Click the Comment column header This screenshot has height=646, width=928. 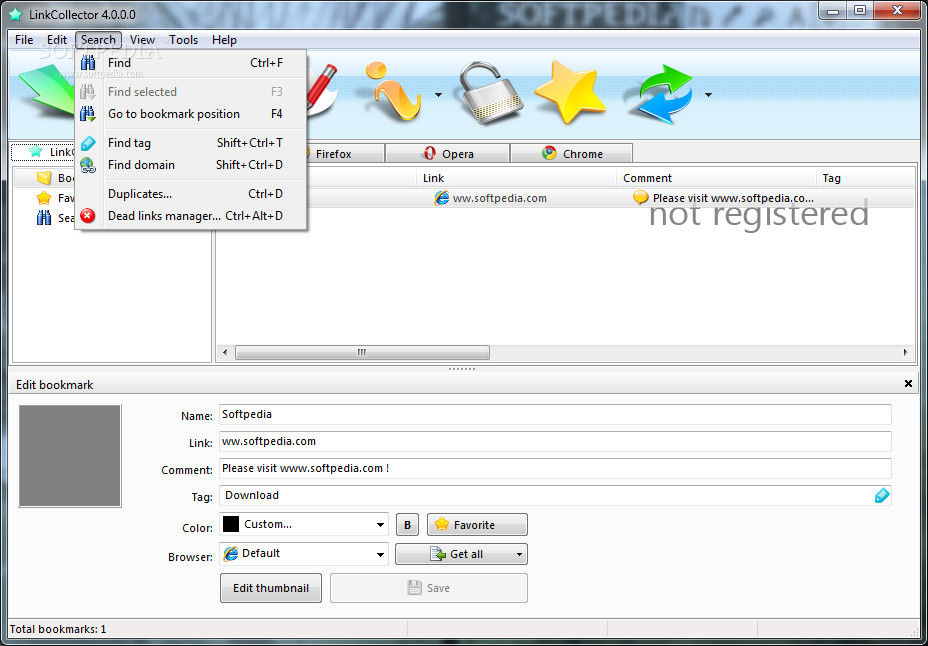click(717, 178)
